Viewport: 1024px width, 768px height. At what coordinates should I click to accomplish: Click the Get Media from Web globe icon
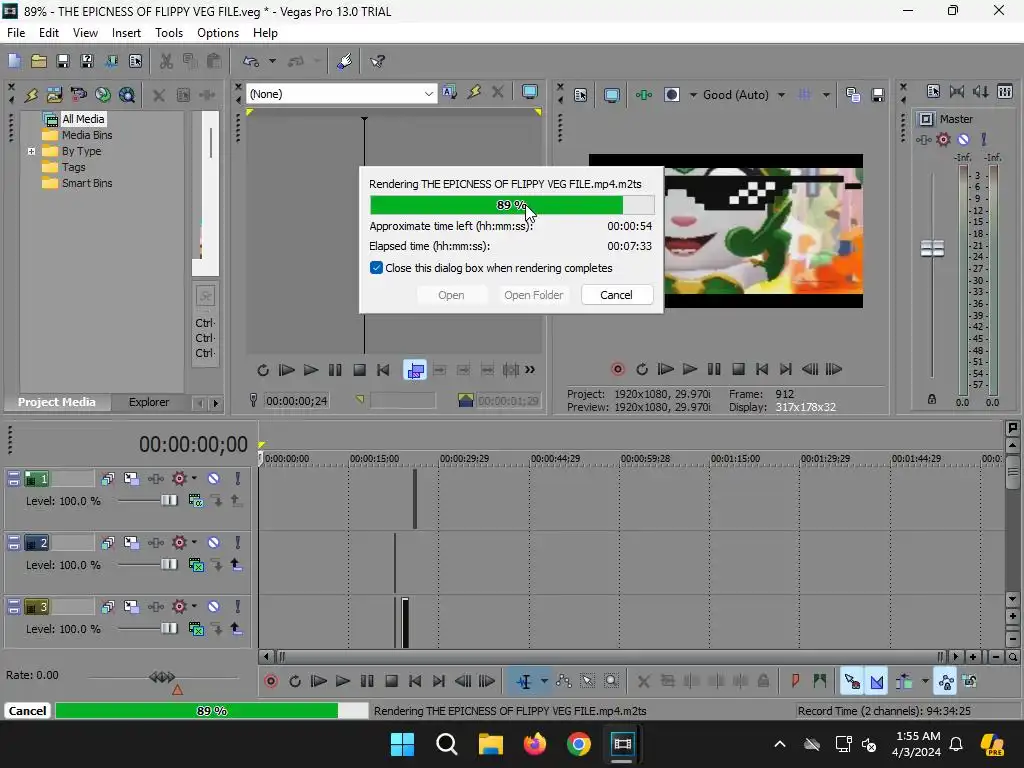[x=103, y=95]
